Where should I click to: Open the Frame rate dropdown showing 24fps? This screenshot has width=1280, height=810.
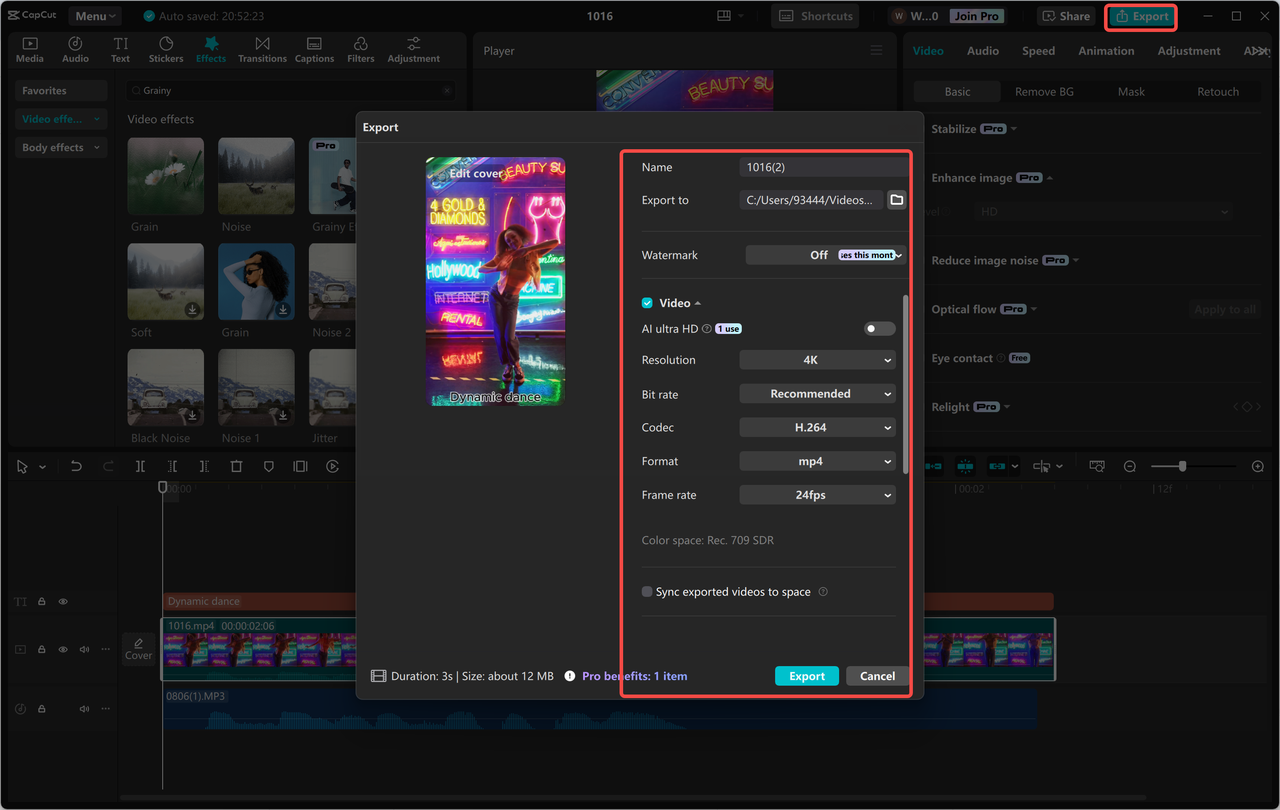tap(817, 494)
